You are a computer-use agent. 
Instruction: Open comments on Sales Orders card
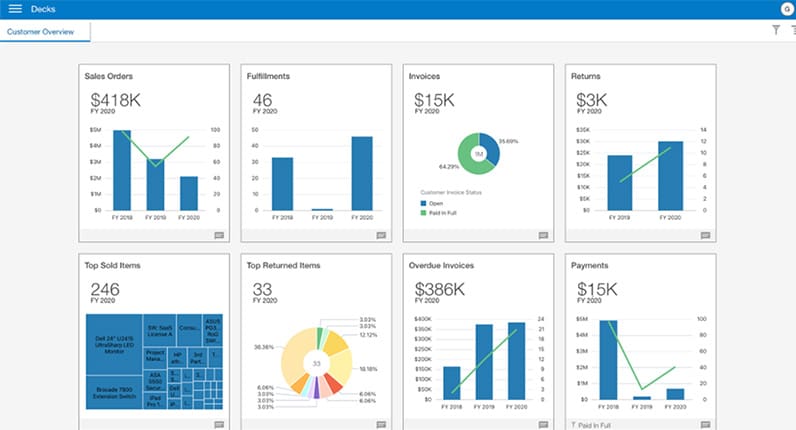pyautogui.click(x=219, y=235)
